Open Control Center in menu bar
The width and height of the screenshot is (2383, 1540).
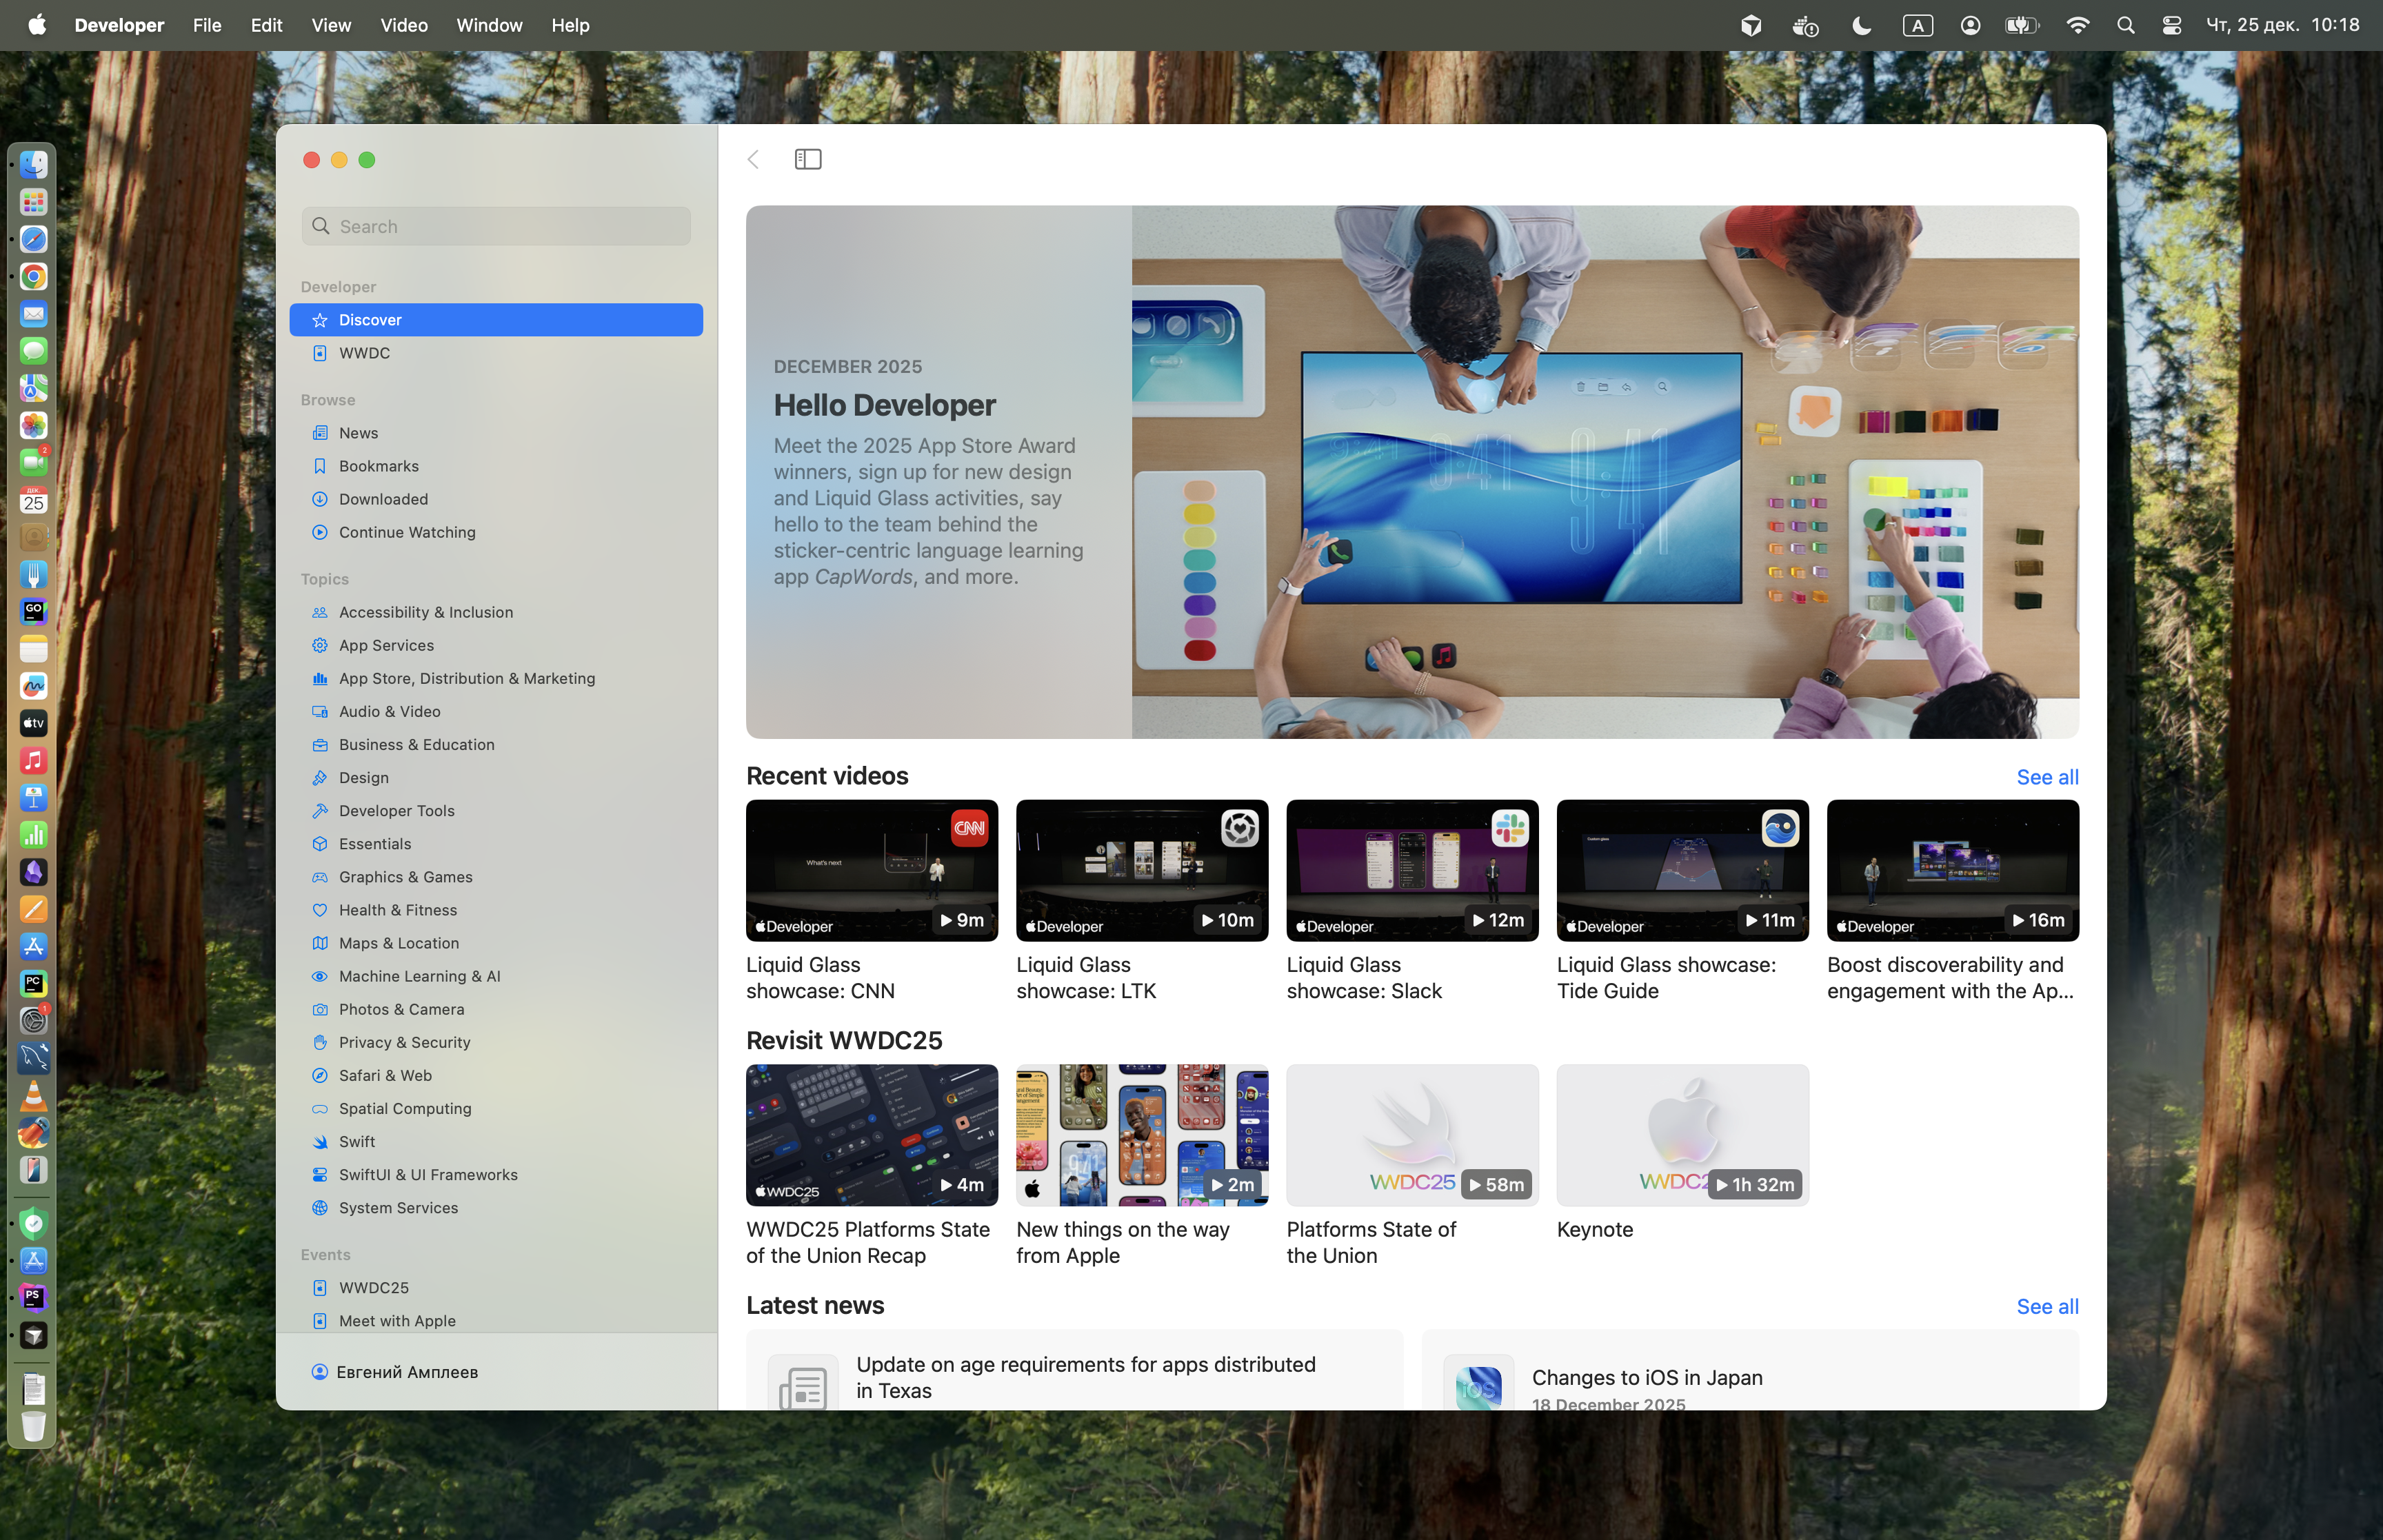point(2172,25)
